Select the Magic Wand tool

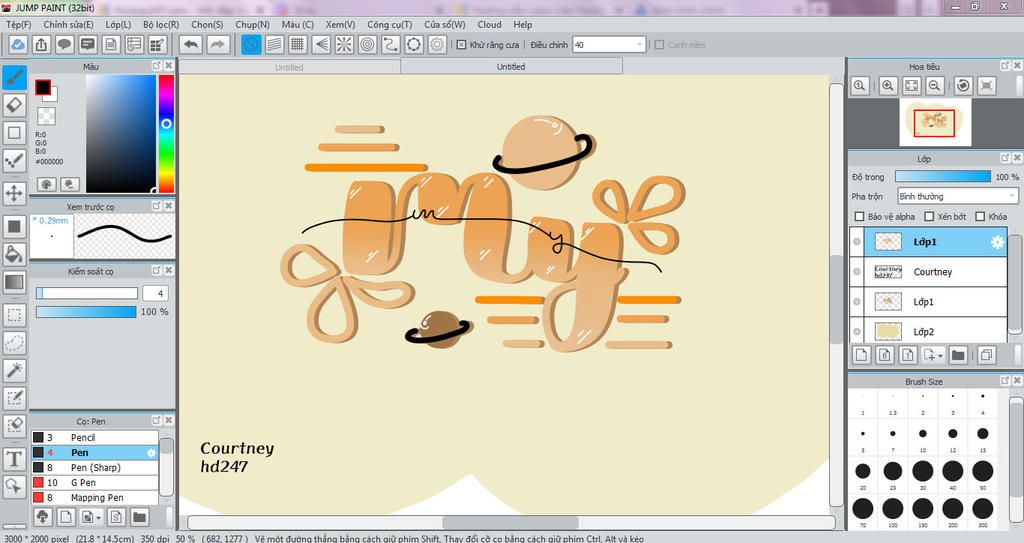point(14,370)
